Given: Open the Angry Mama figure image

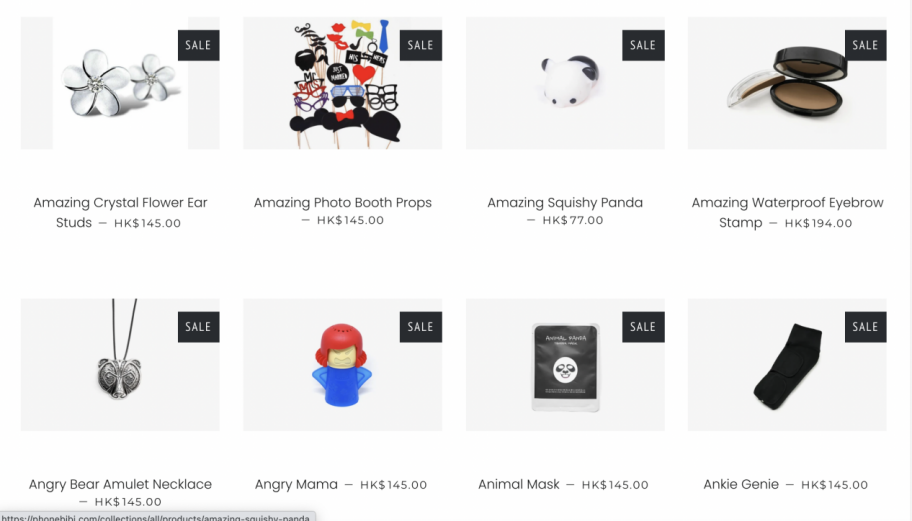Looking at the screenshot, I should pyautogui.click(x=343, y=365).
